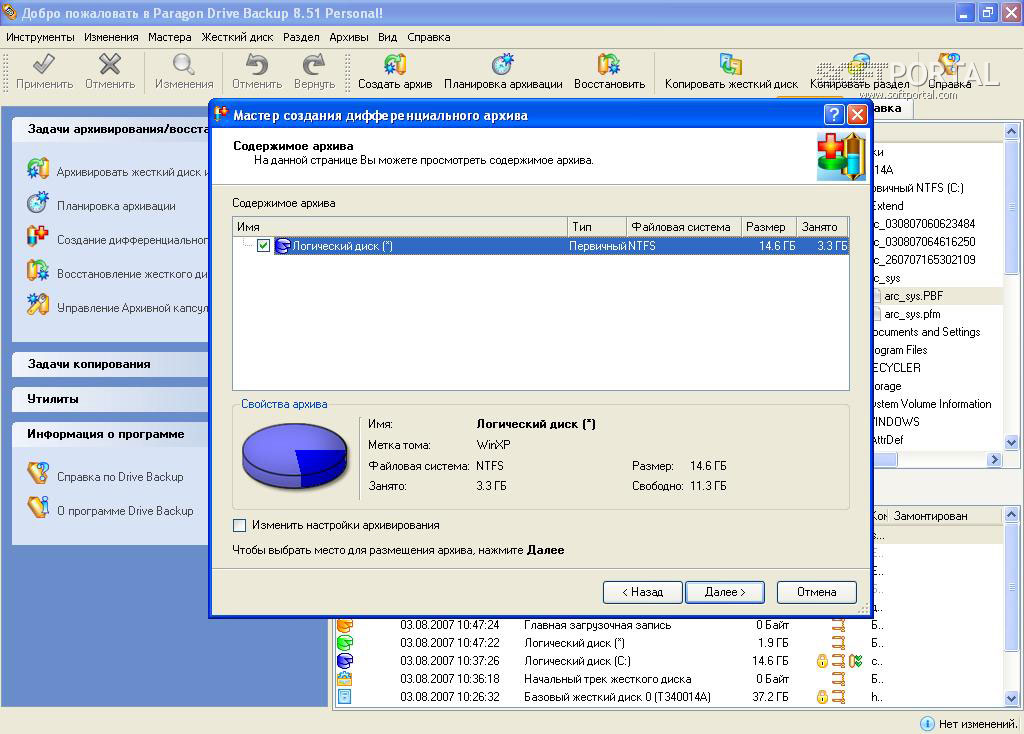This screenshot has height=734, width=1024.
Task: Click the Отменить X toolbar icon
Action: point(110,65)
